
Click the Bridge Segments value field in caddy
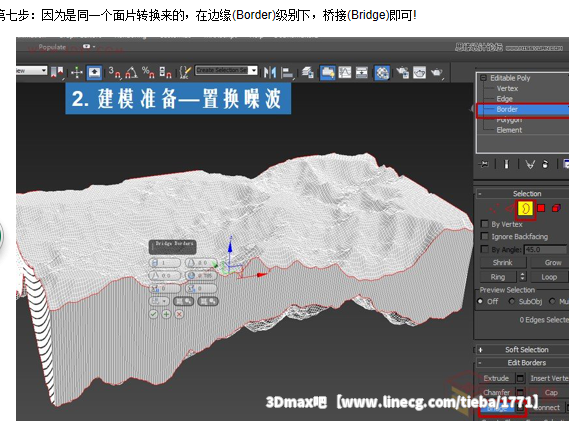click(x=165, y=263)
